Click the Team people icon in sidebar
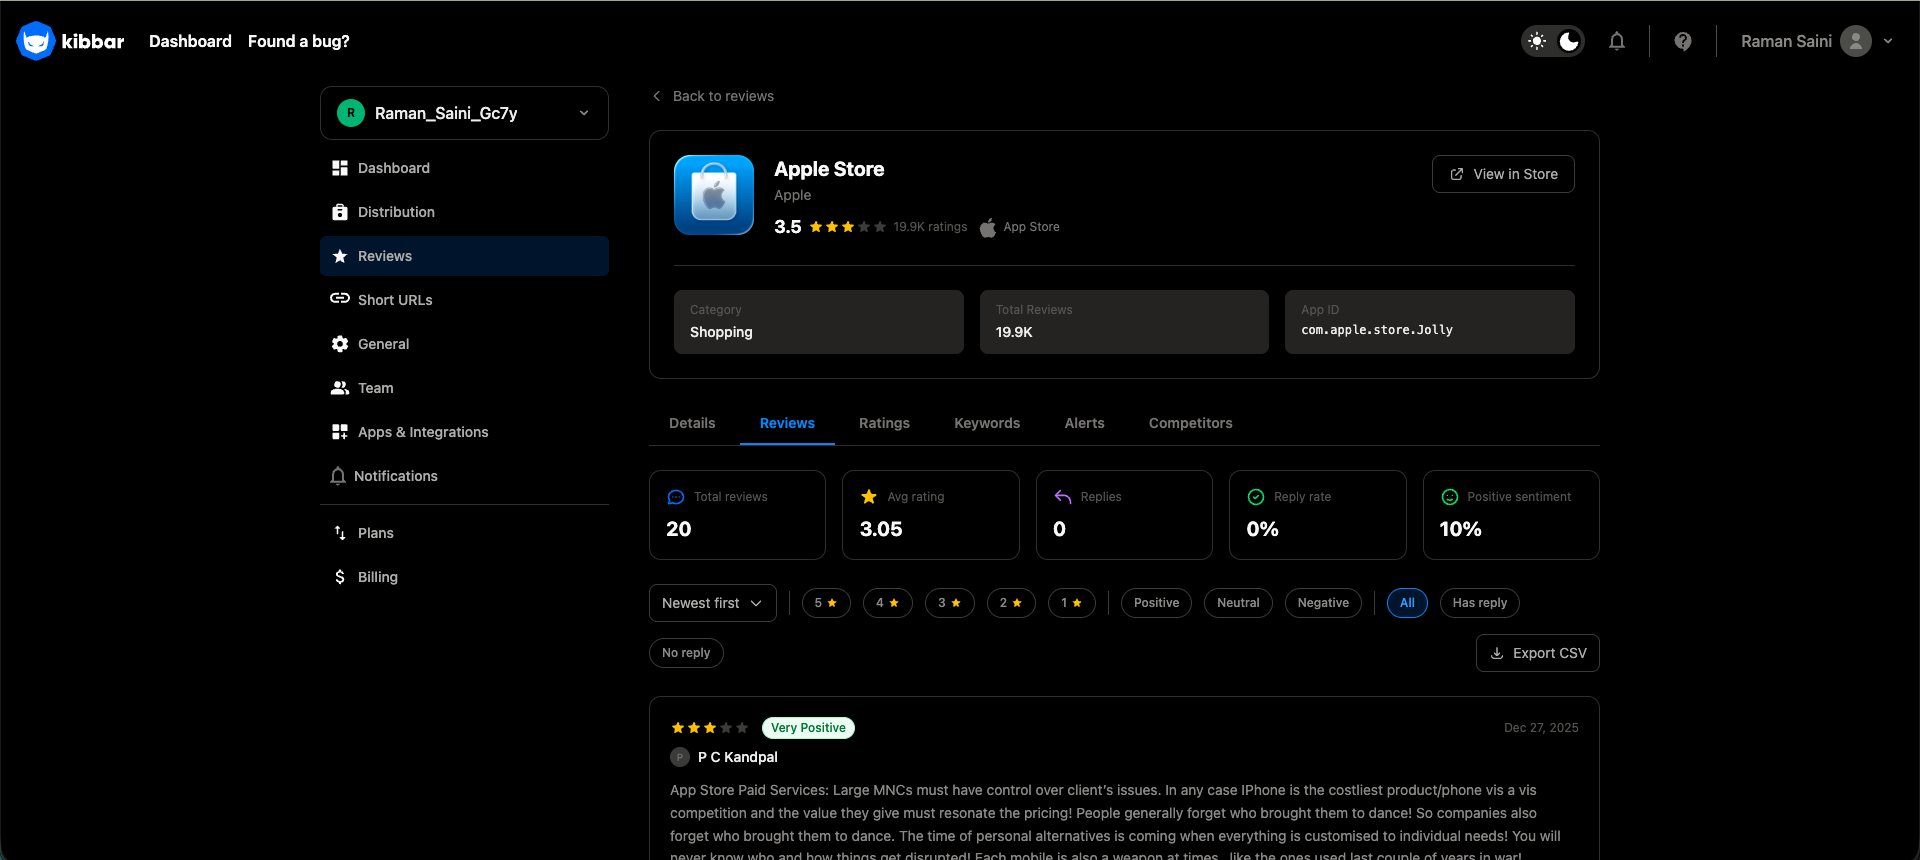 [x=340, y=388]
